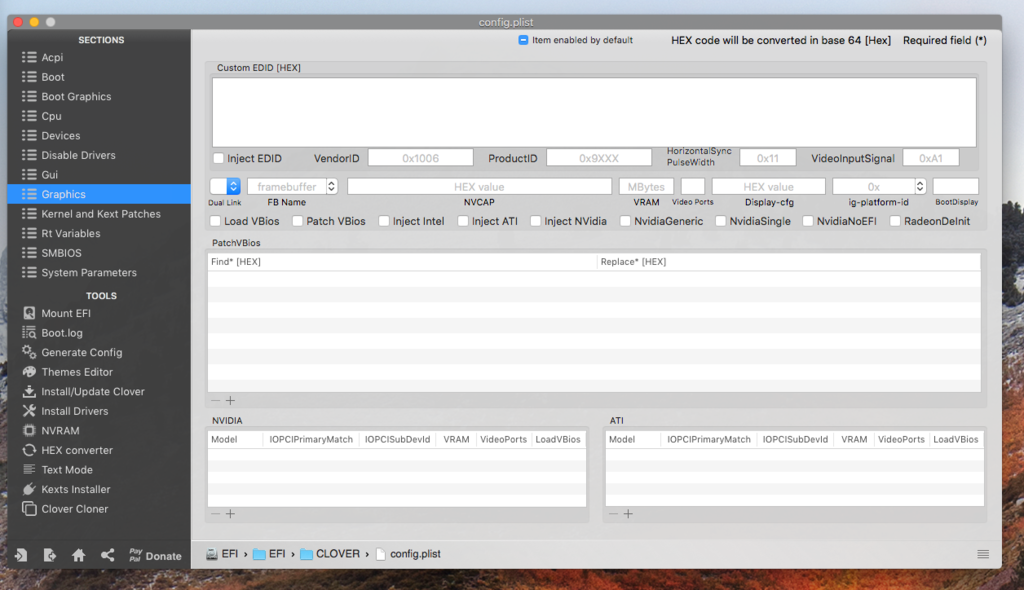
Task: Click the share icon in bottom toolbar
Action: click(107, 555)
